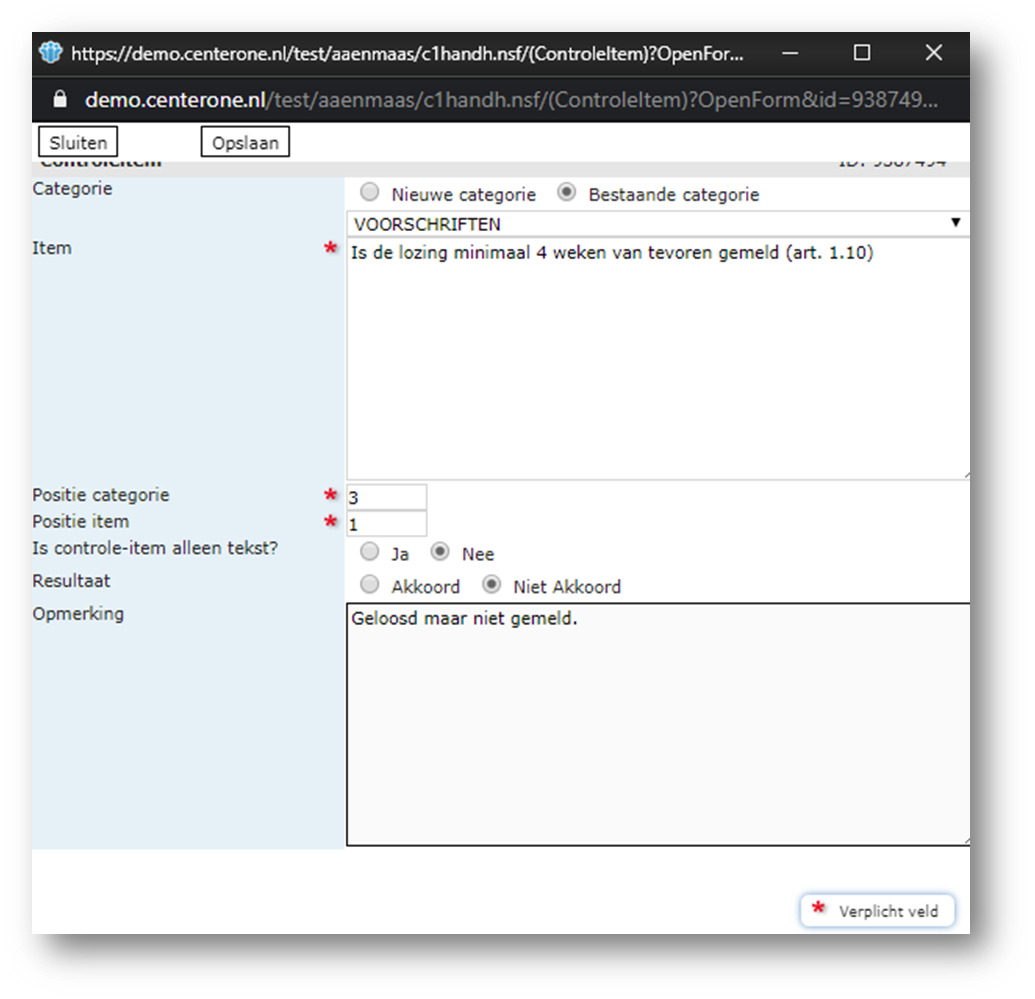Mark Resultaat as Akkoord
This screenshot has width=1035, height=999.
click(x=370, y=585)
